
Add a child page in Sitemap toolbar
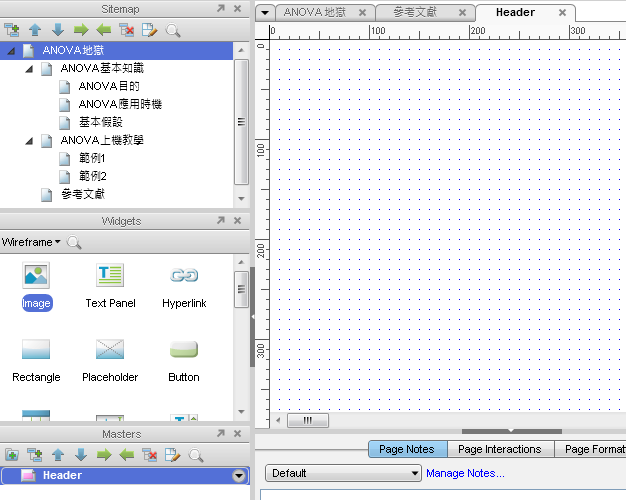(12, 30)
